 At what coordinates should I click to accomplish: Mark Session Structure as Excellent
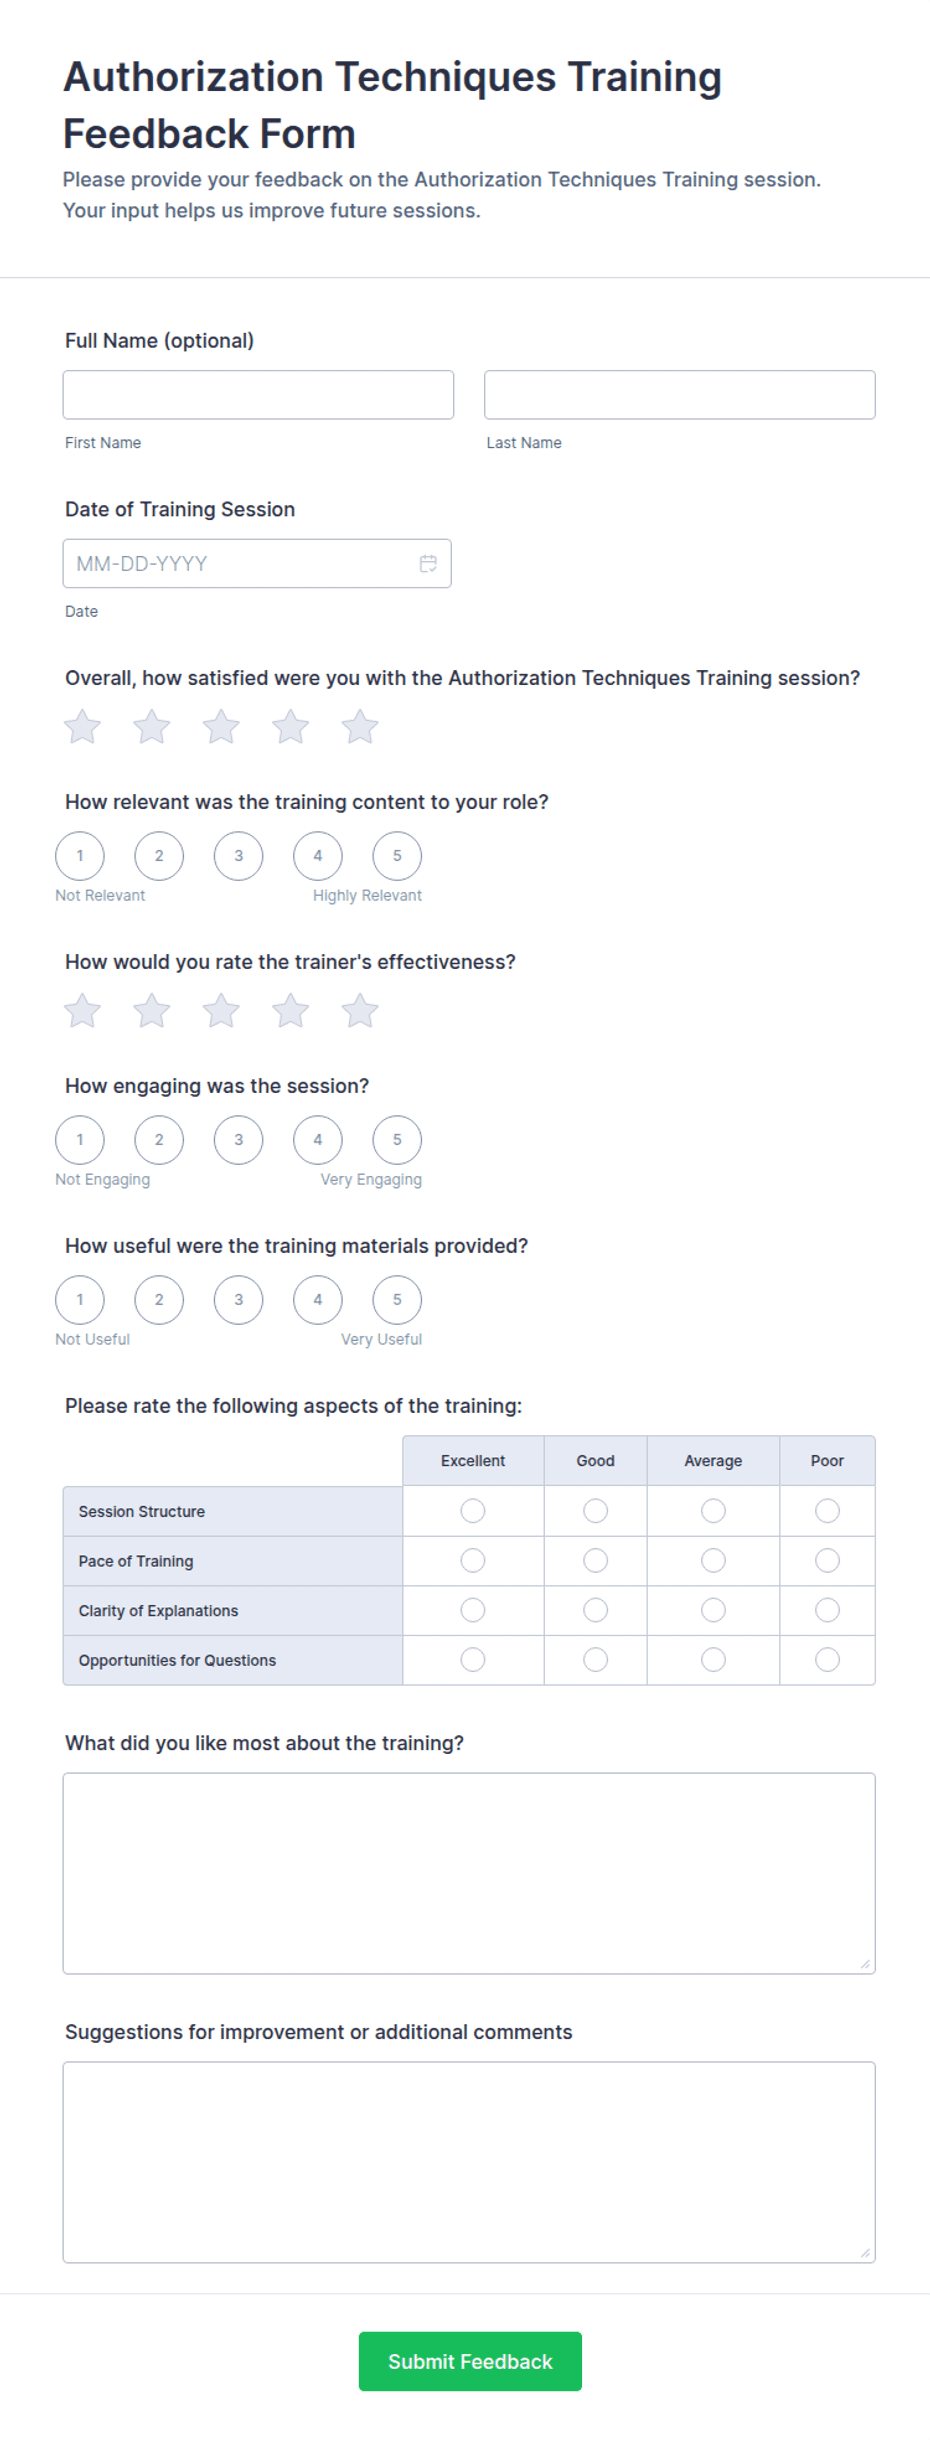[473, 1511]
